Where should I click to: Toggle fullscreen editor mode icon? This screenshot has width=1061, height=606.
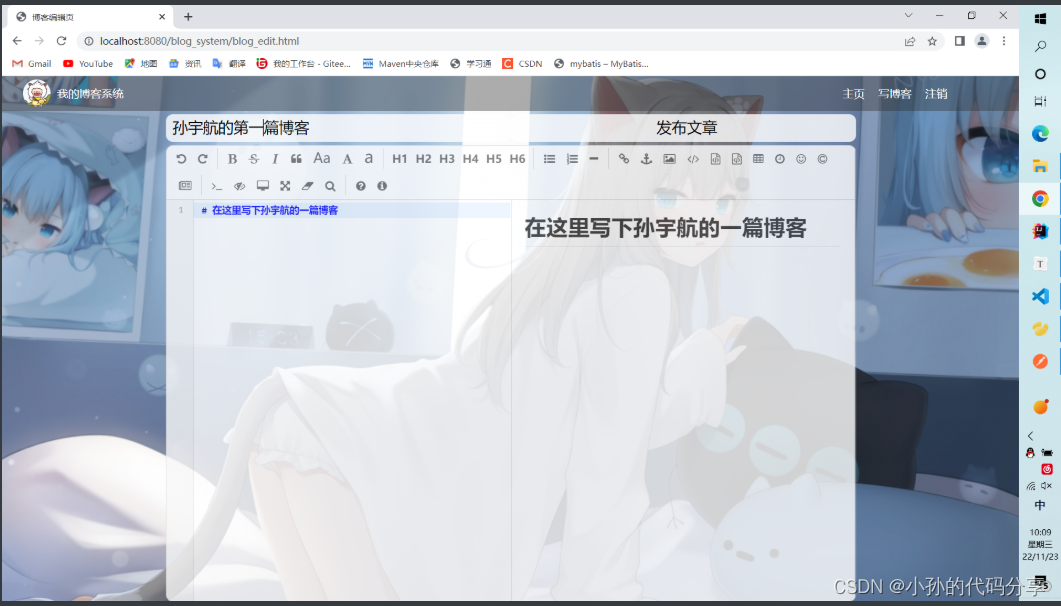pyautogui.click(x=285, y=186)
